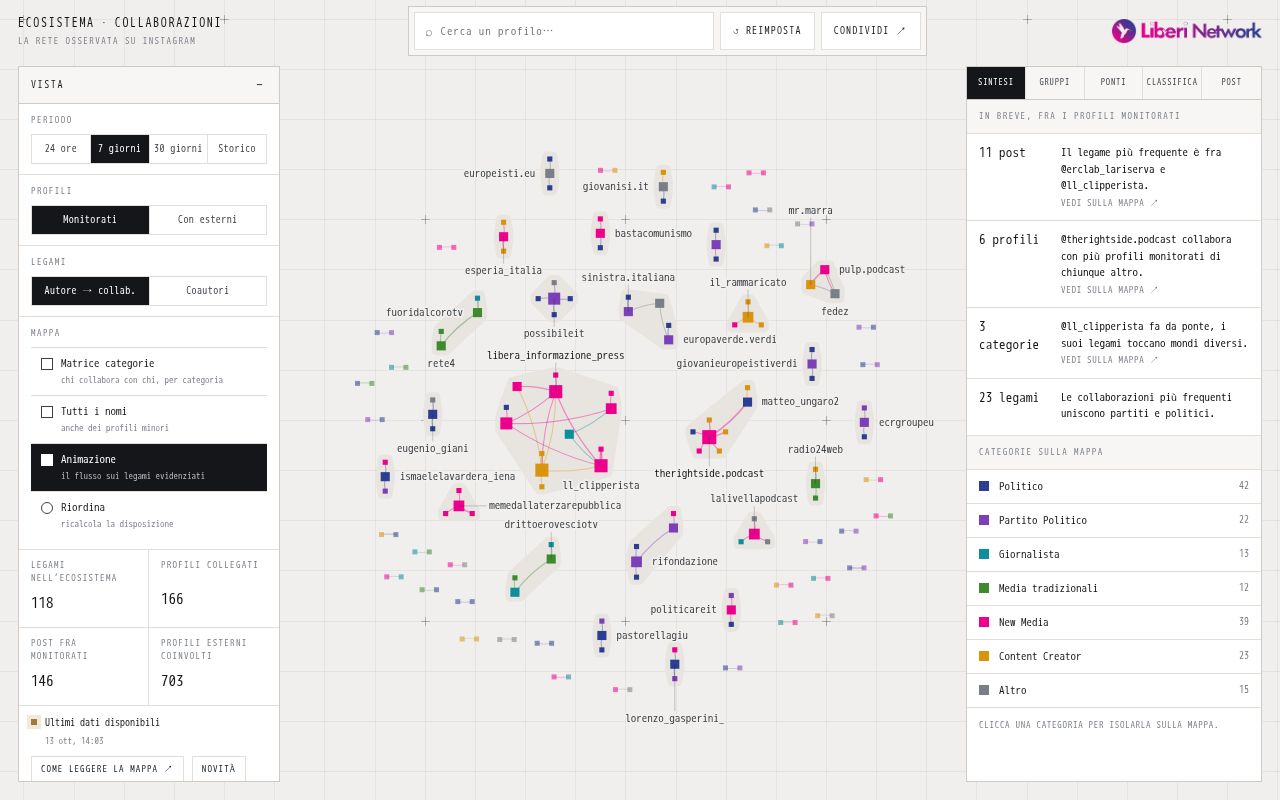
Task: Switch legami to Coautori
Action: tap(208, 291)
